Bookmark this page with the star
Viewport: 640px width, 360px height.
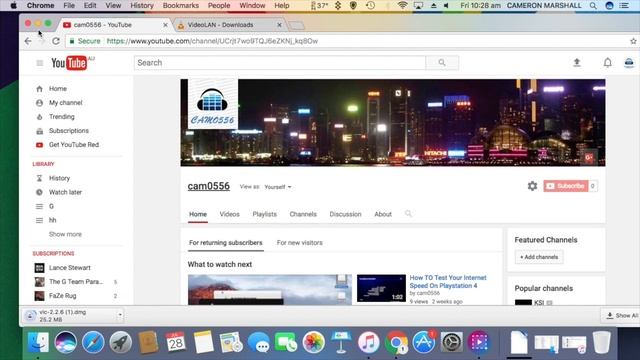633,41
